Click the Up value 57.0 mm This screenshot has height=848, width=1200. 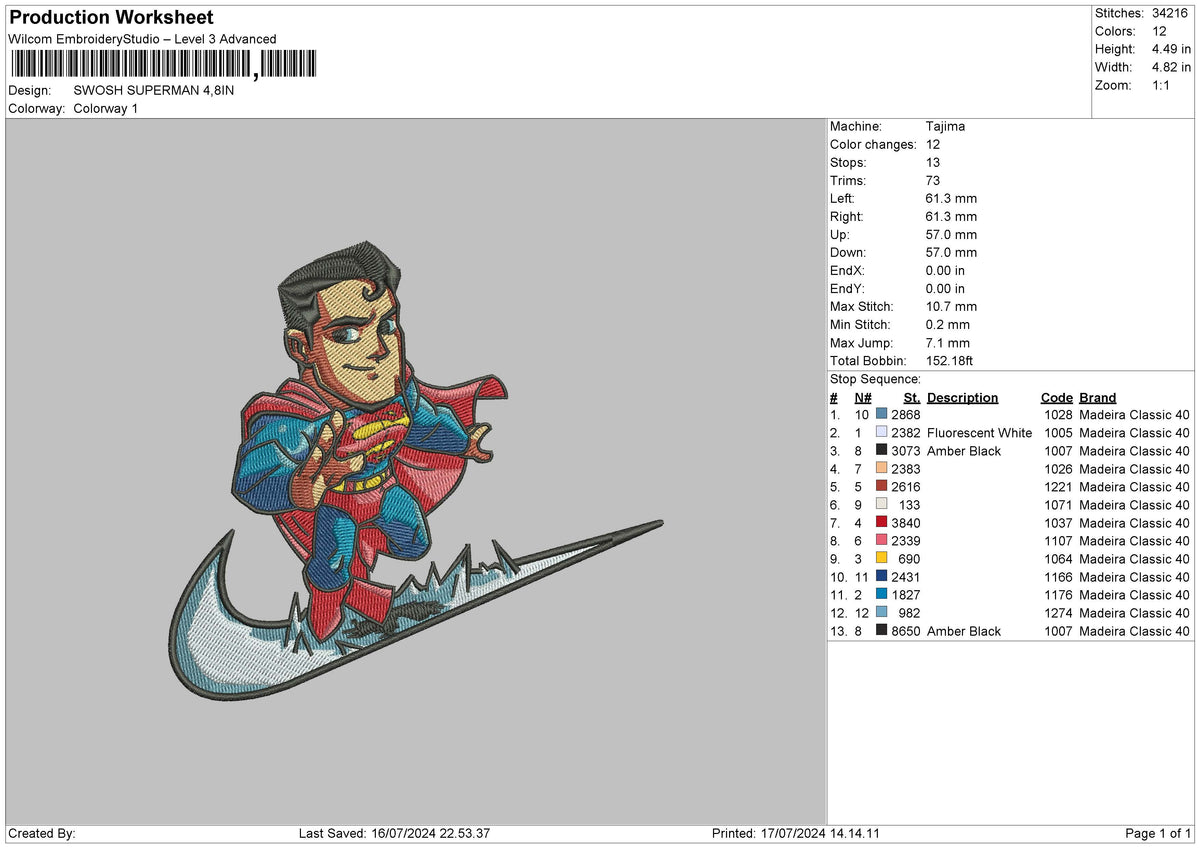pos(951,235)
